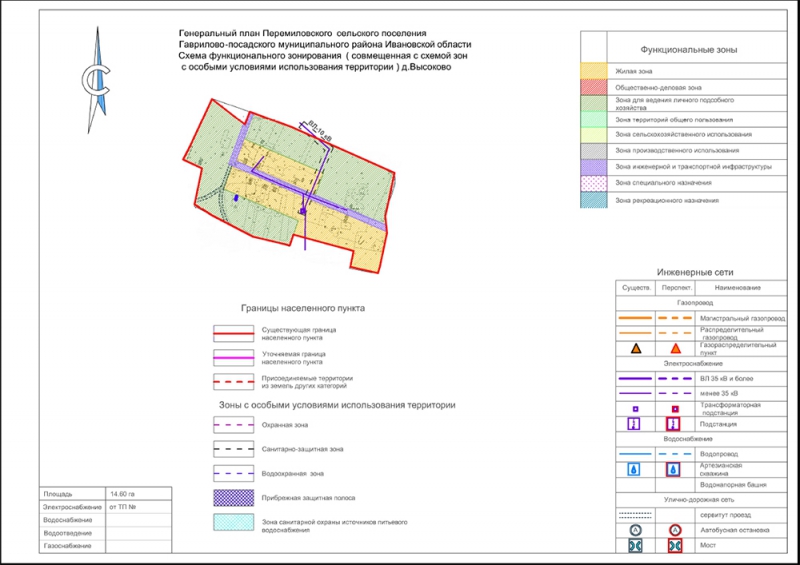Viewport: 800px width, 565px height.
Task: Click existing Водопровод solid blue line
Action: tap(635, 454)
